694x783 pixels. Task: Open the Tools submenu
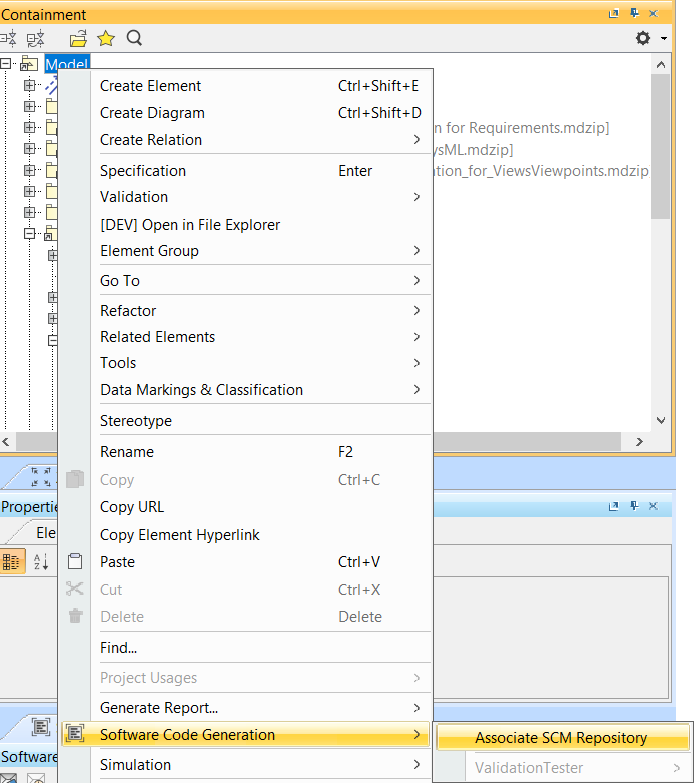(x=246, y=363)
